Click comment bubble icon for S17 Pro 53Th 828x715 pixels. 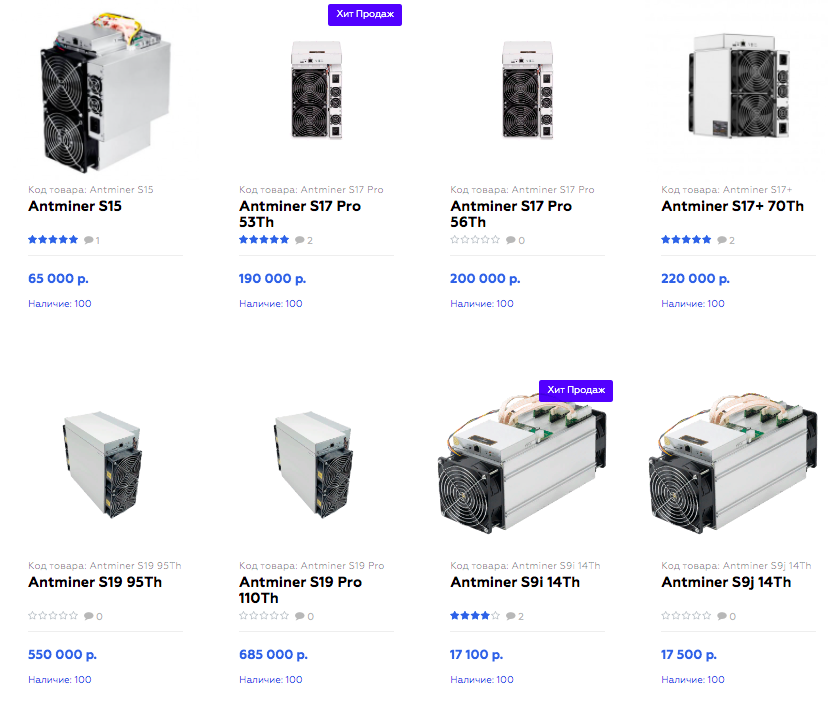[299, 240]
